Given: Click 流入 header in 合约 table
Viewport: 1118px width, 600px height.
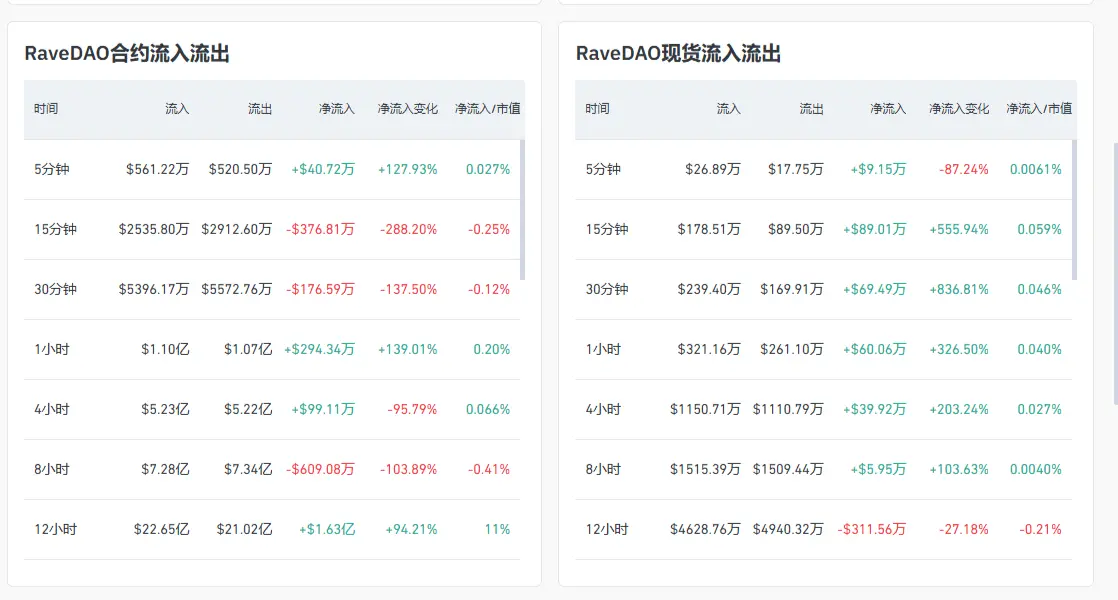Looking at the screenshot, I should click(177, 108).
